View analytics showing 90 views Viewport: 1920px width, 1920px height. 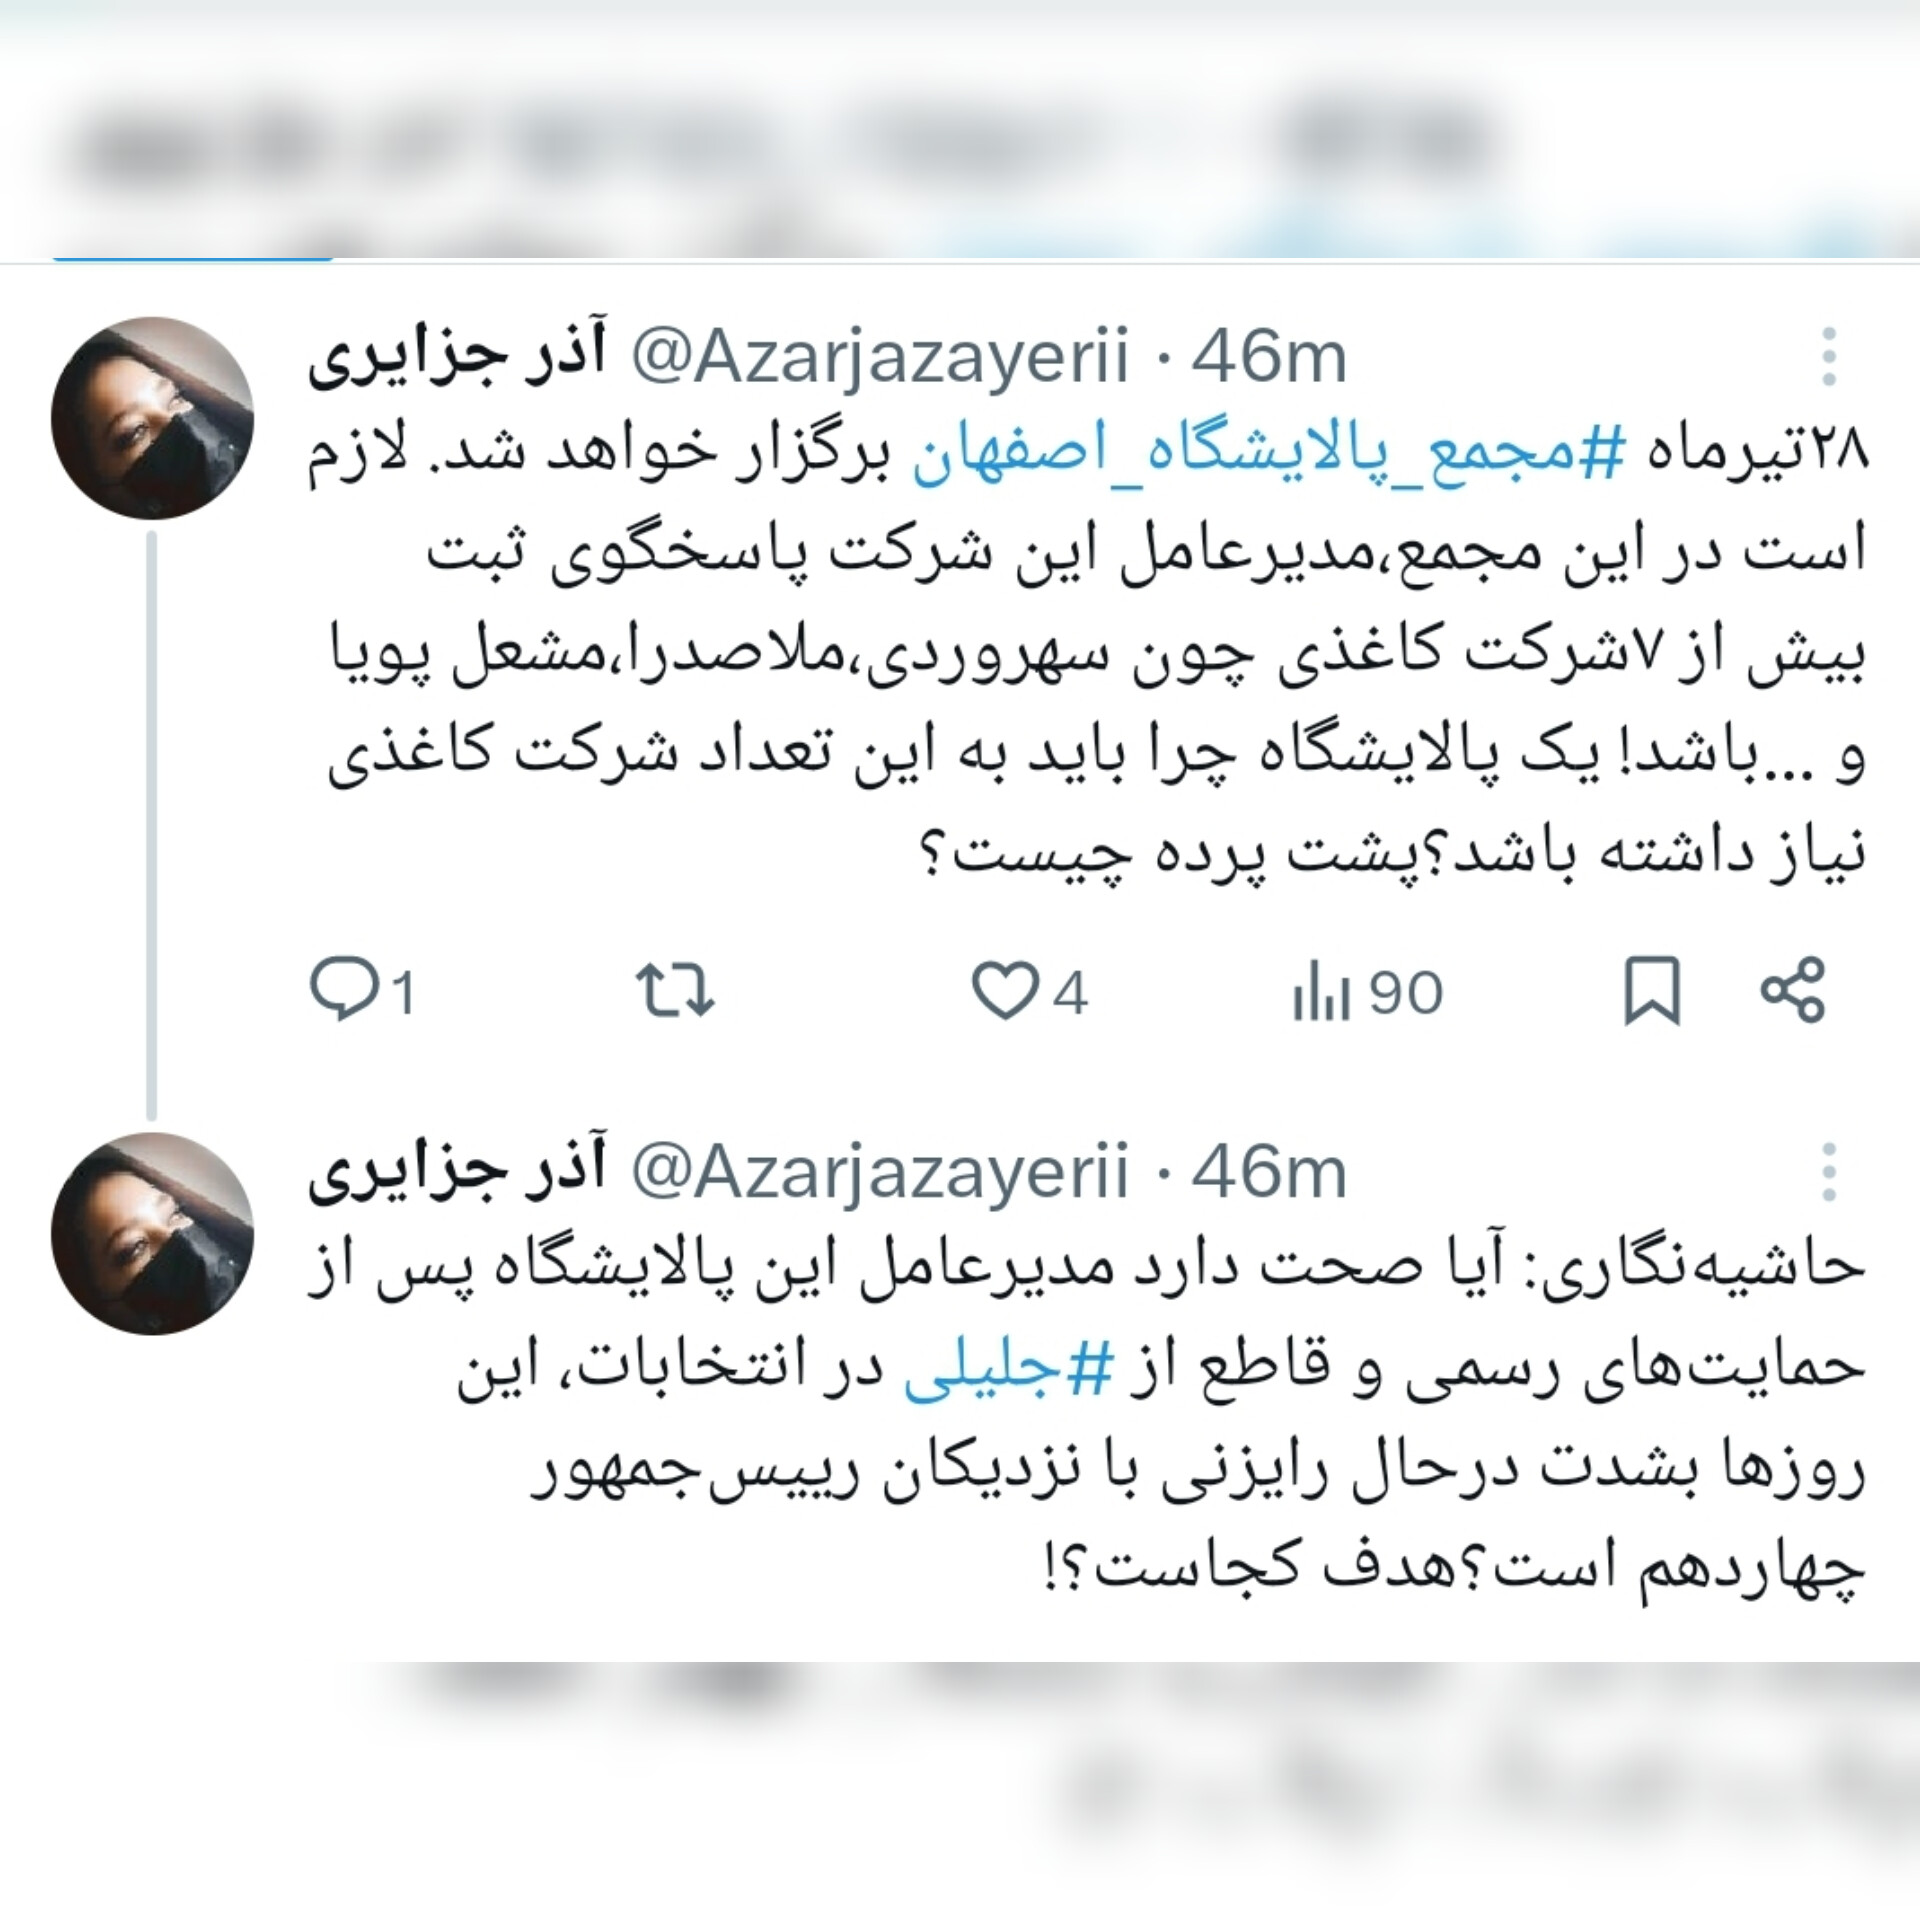click(x=1368, y=993)
